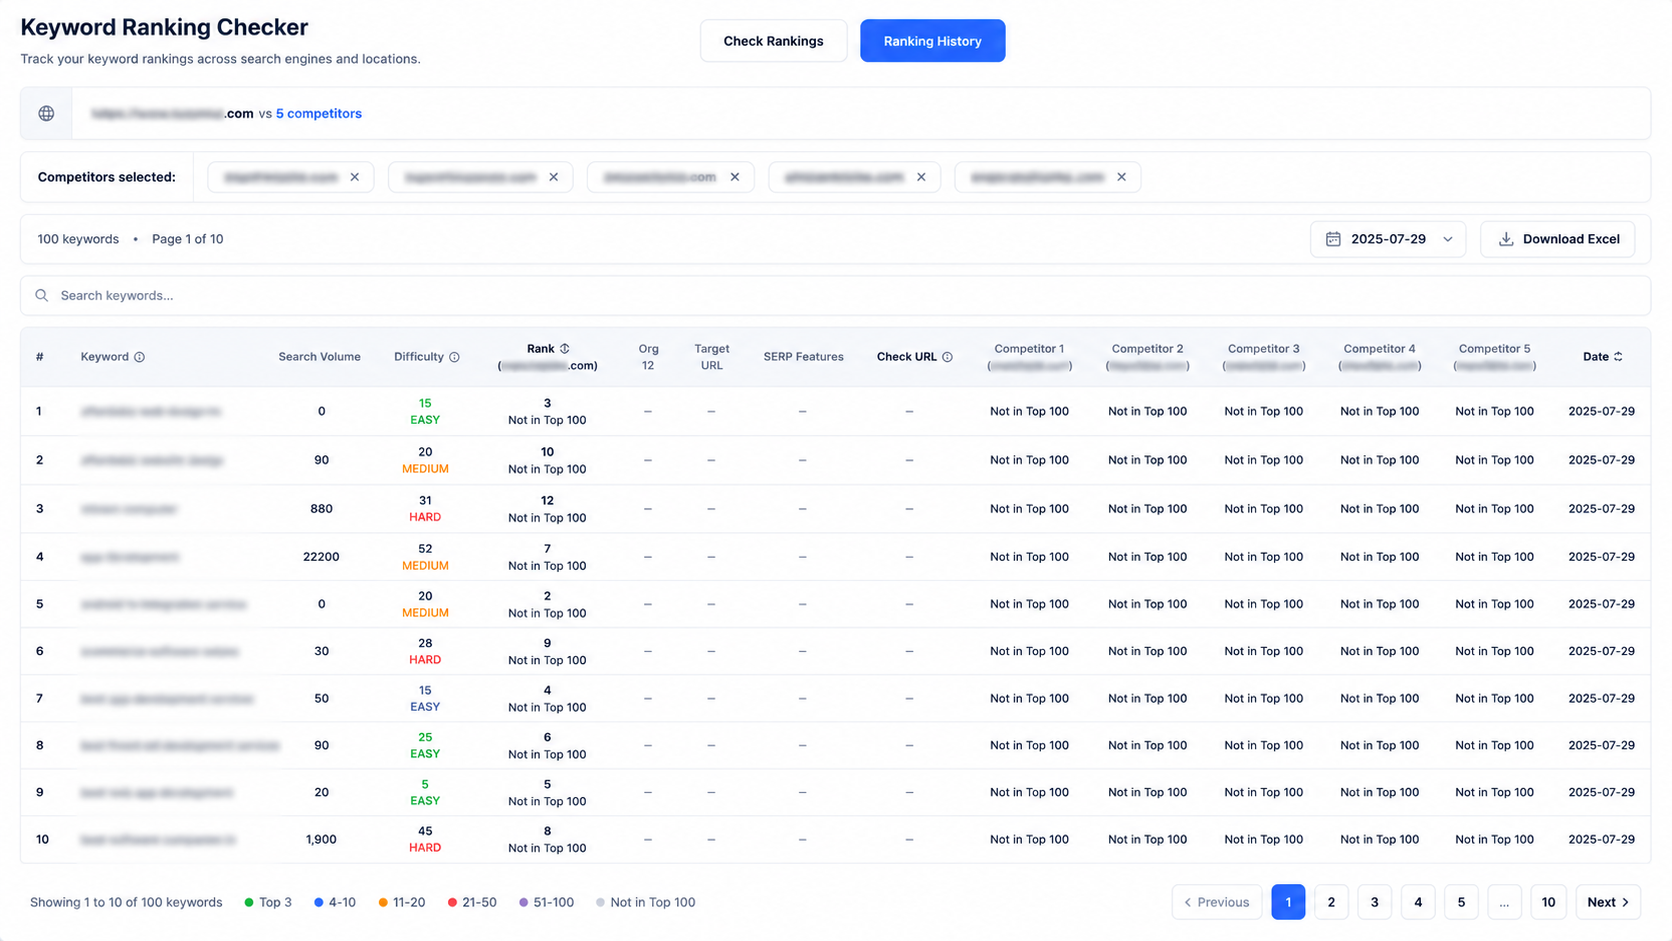Click the Competitor 1 column header

(1029, 357)
